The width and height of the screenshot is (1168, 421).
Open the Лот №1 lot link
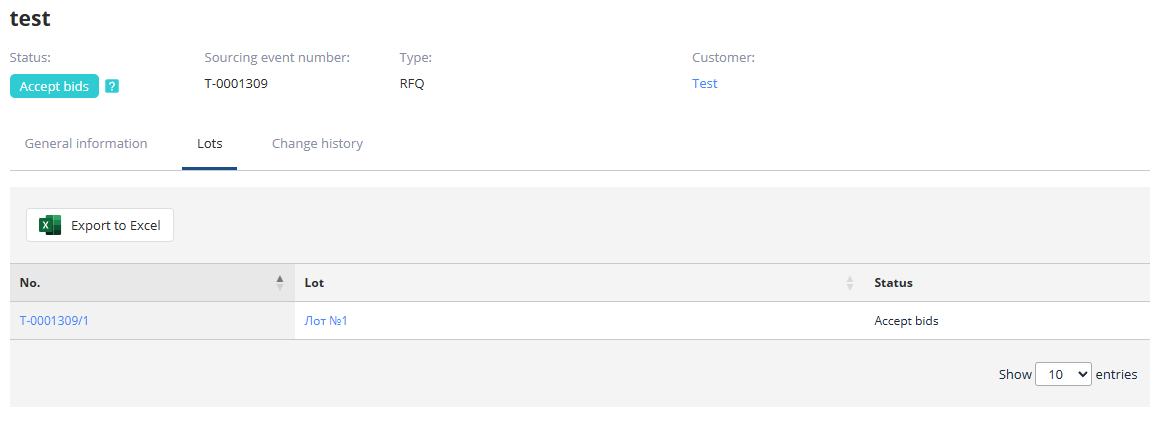click(326, 321)
